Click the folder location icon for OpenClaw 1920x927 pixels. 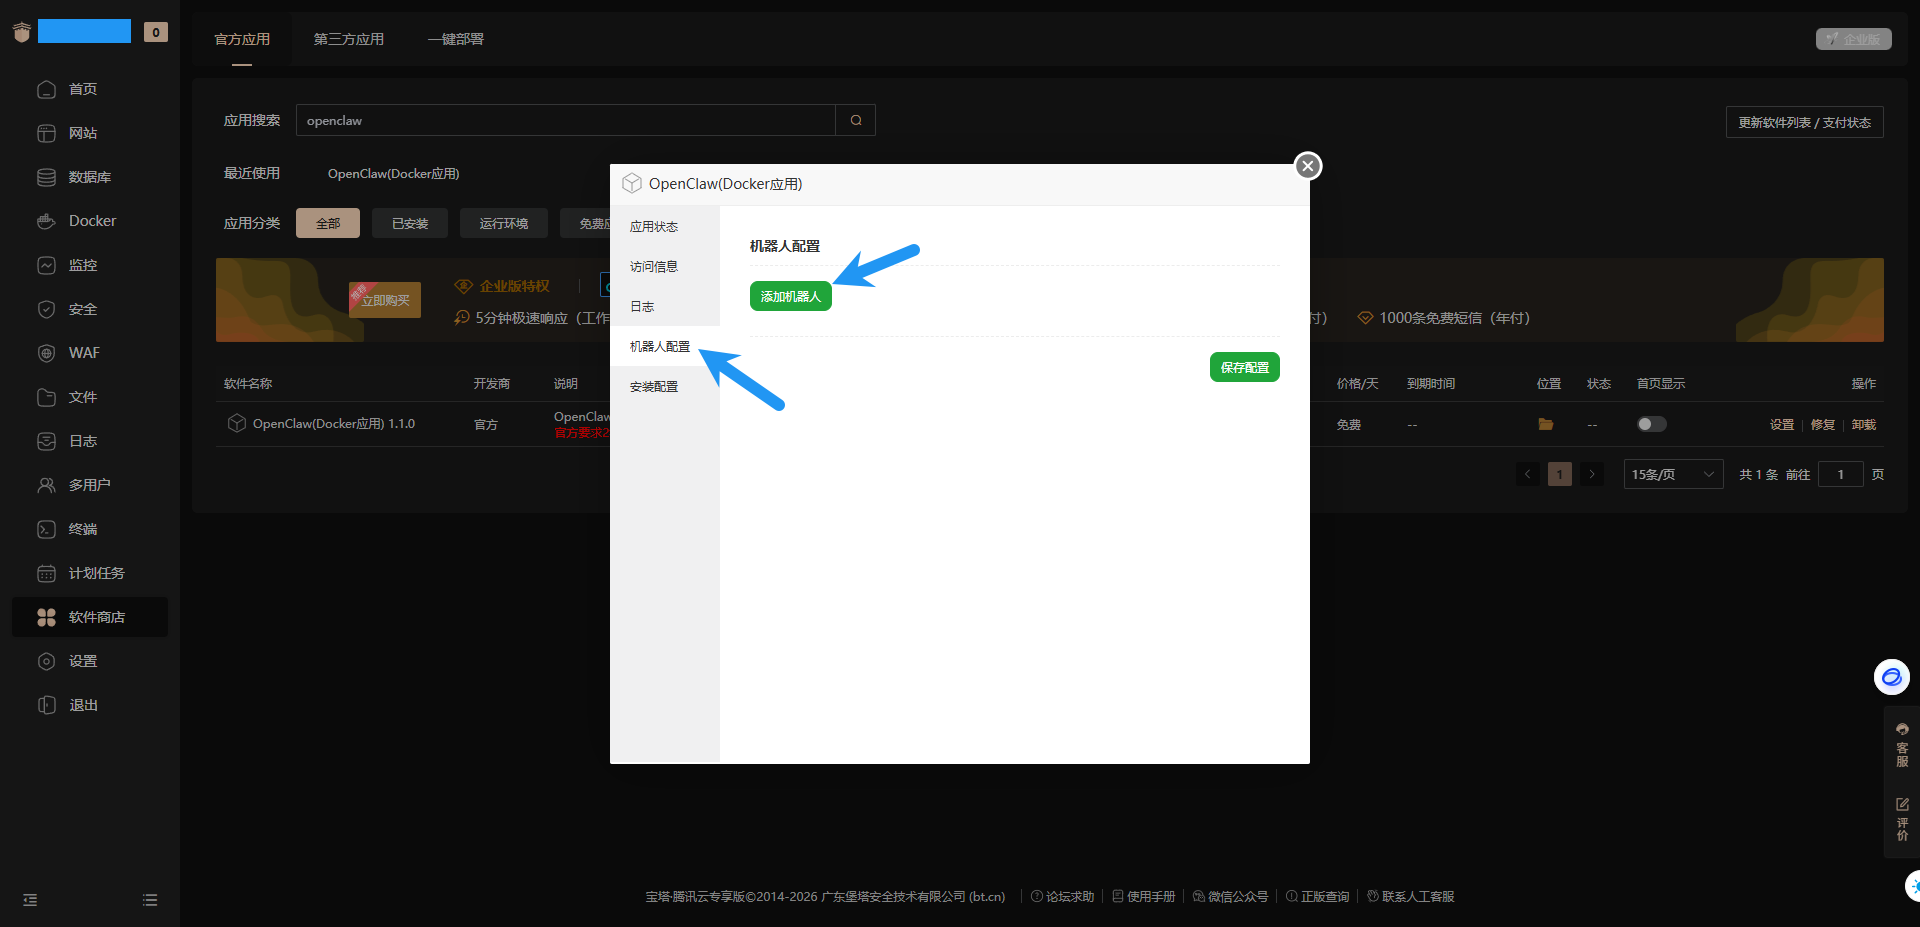pyautogui.click(x=1545, y=424)
